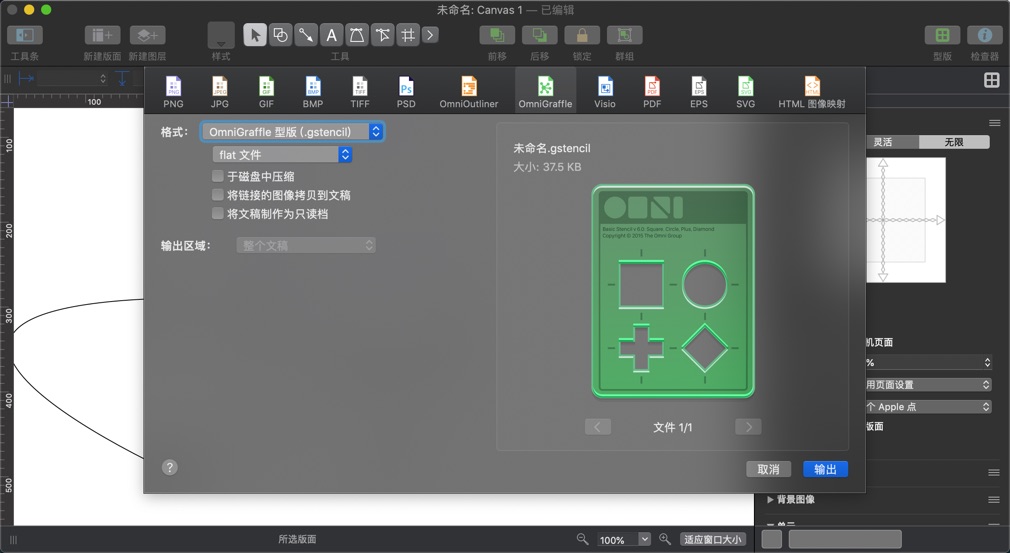Click the 取消 cancel button
This screenshot has width=1010, height=553.
[x=768, y=469]
